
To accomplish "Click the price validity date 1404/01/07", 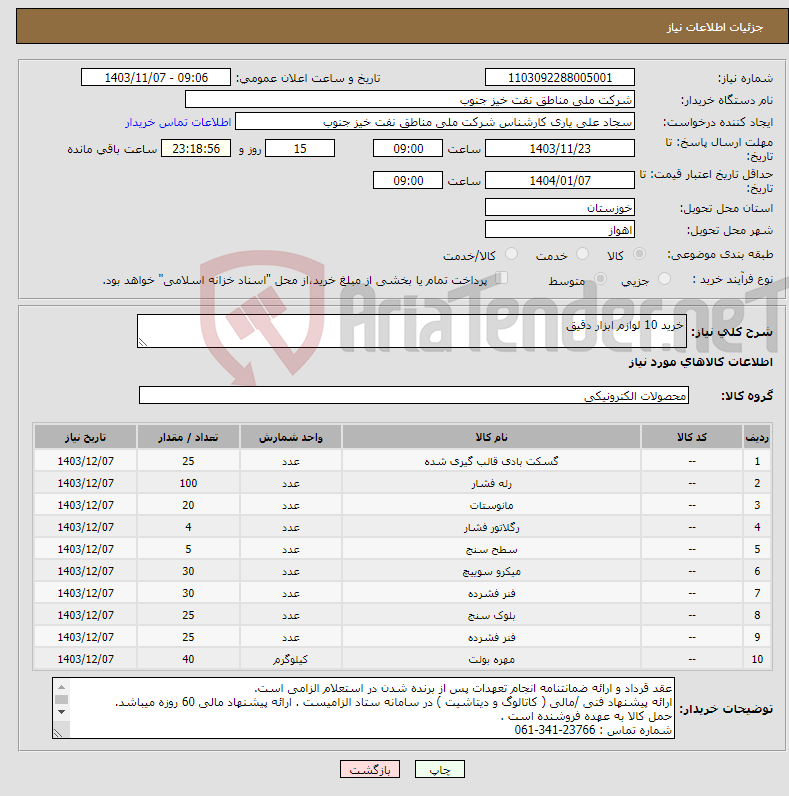I will pos(560,180).
